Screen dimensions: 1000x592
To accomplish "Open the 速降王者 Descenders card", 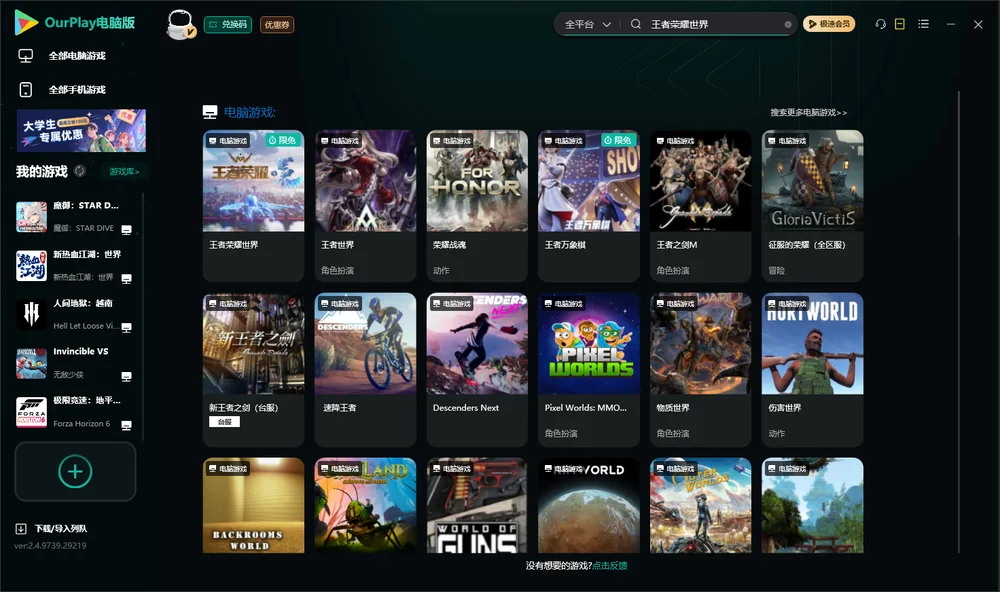I will coord(365,369).
